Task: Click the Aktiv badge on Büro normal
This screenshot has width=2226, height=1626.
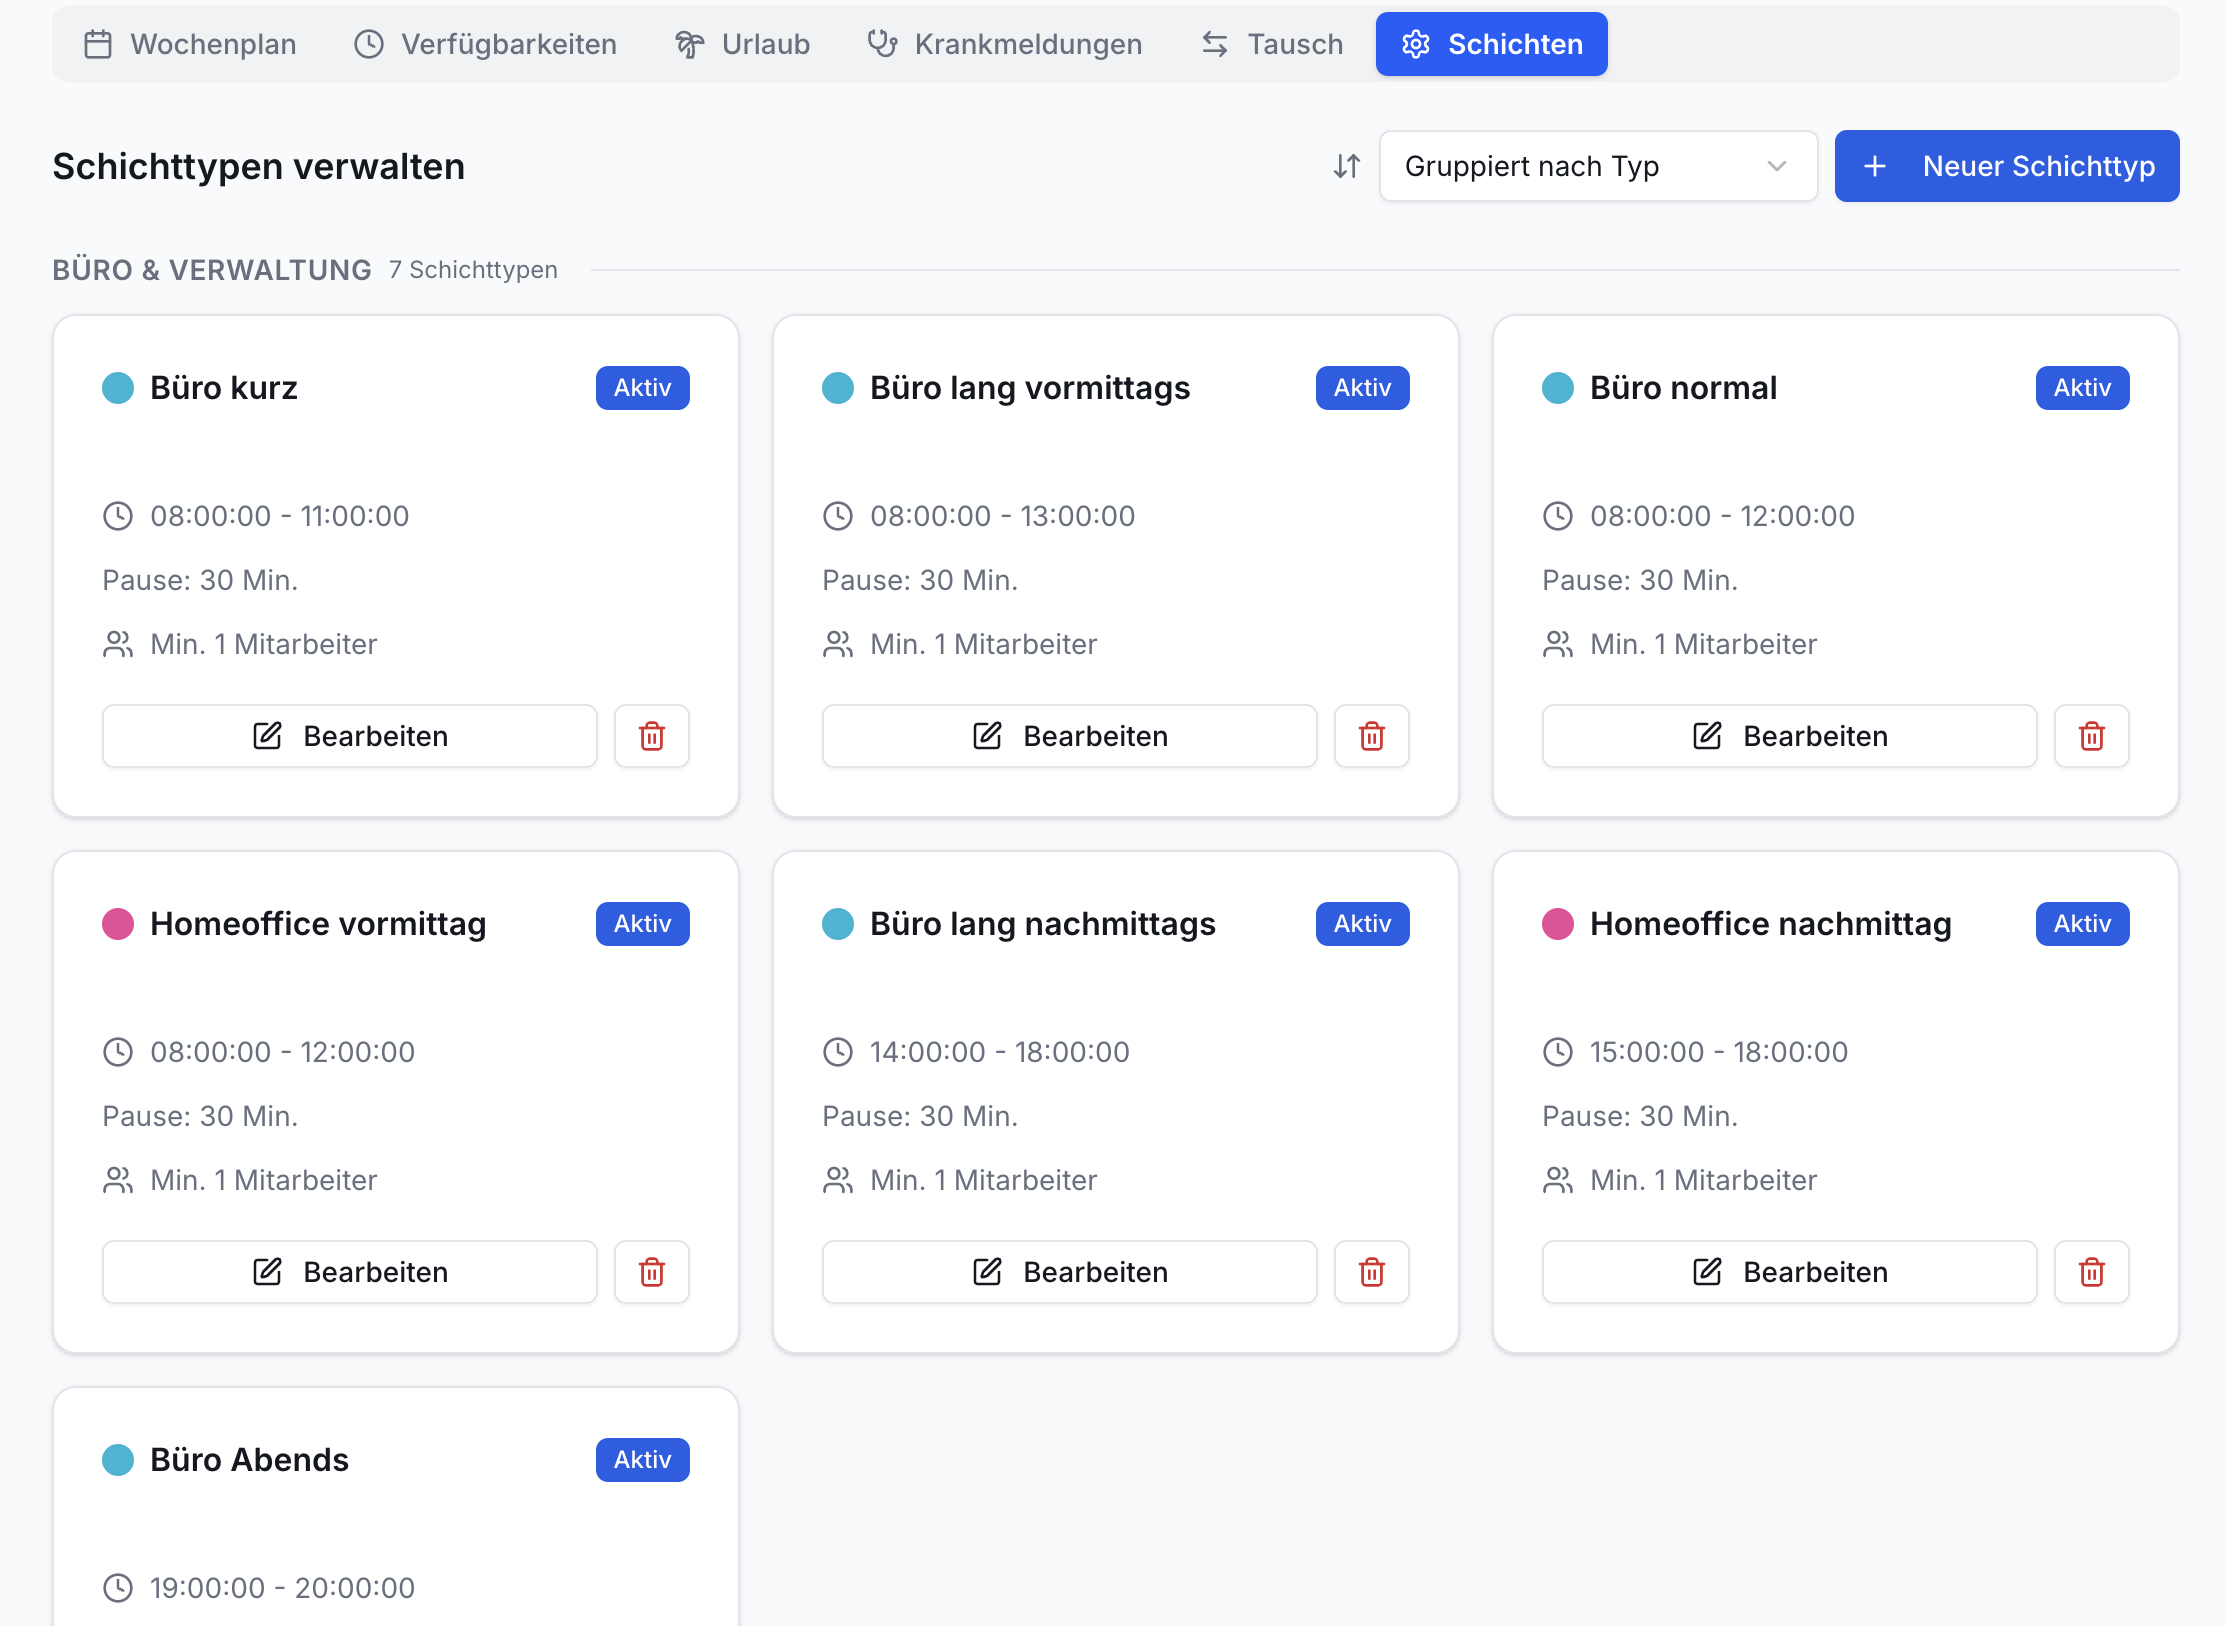Action: click(2083, 388)
